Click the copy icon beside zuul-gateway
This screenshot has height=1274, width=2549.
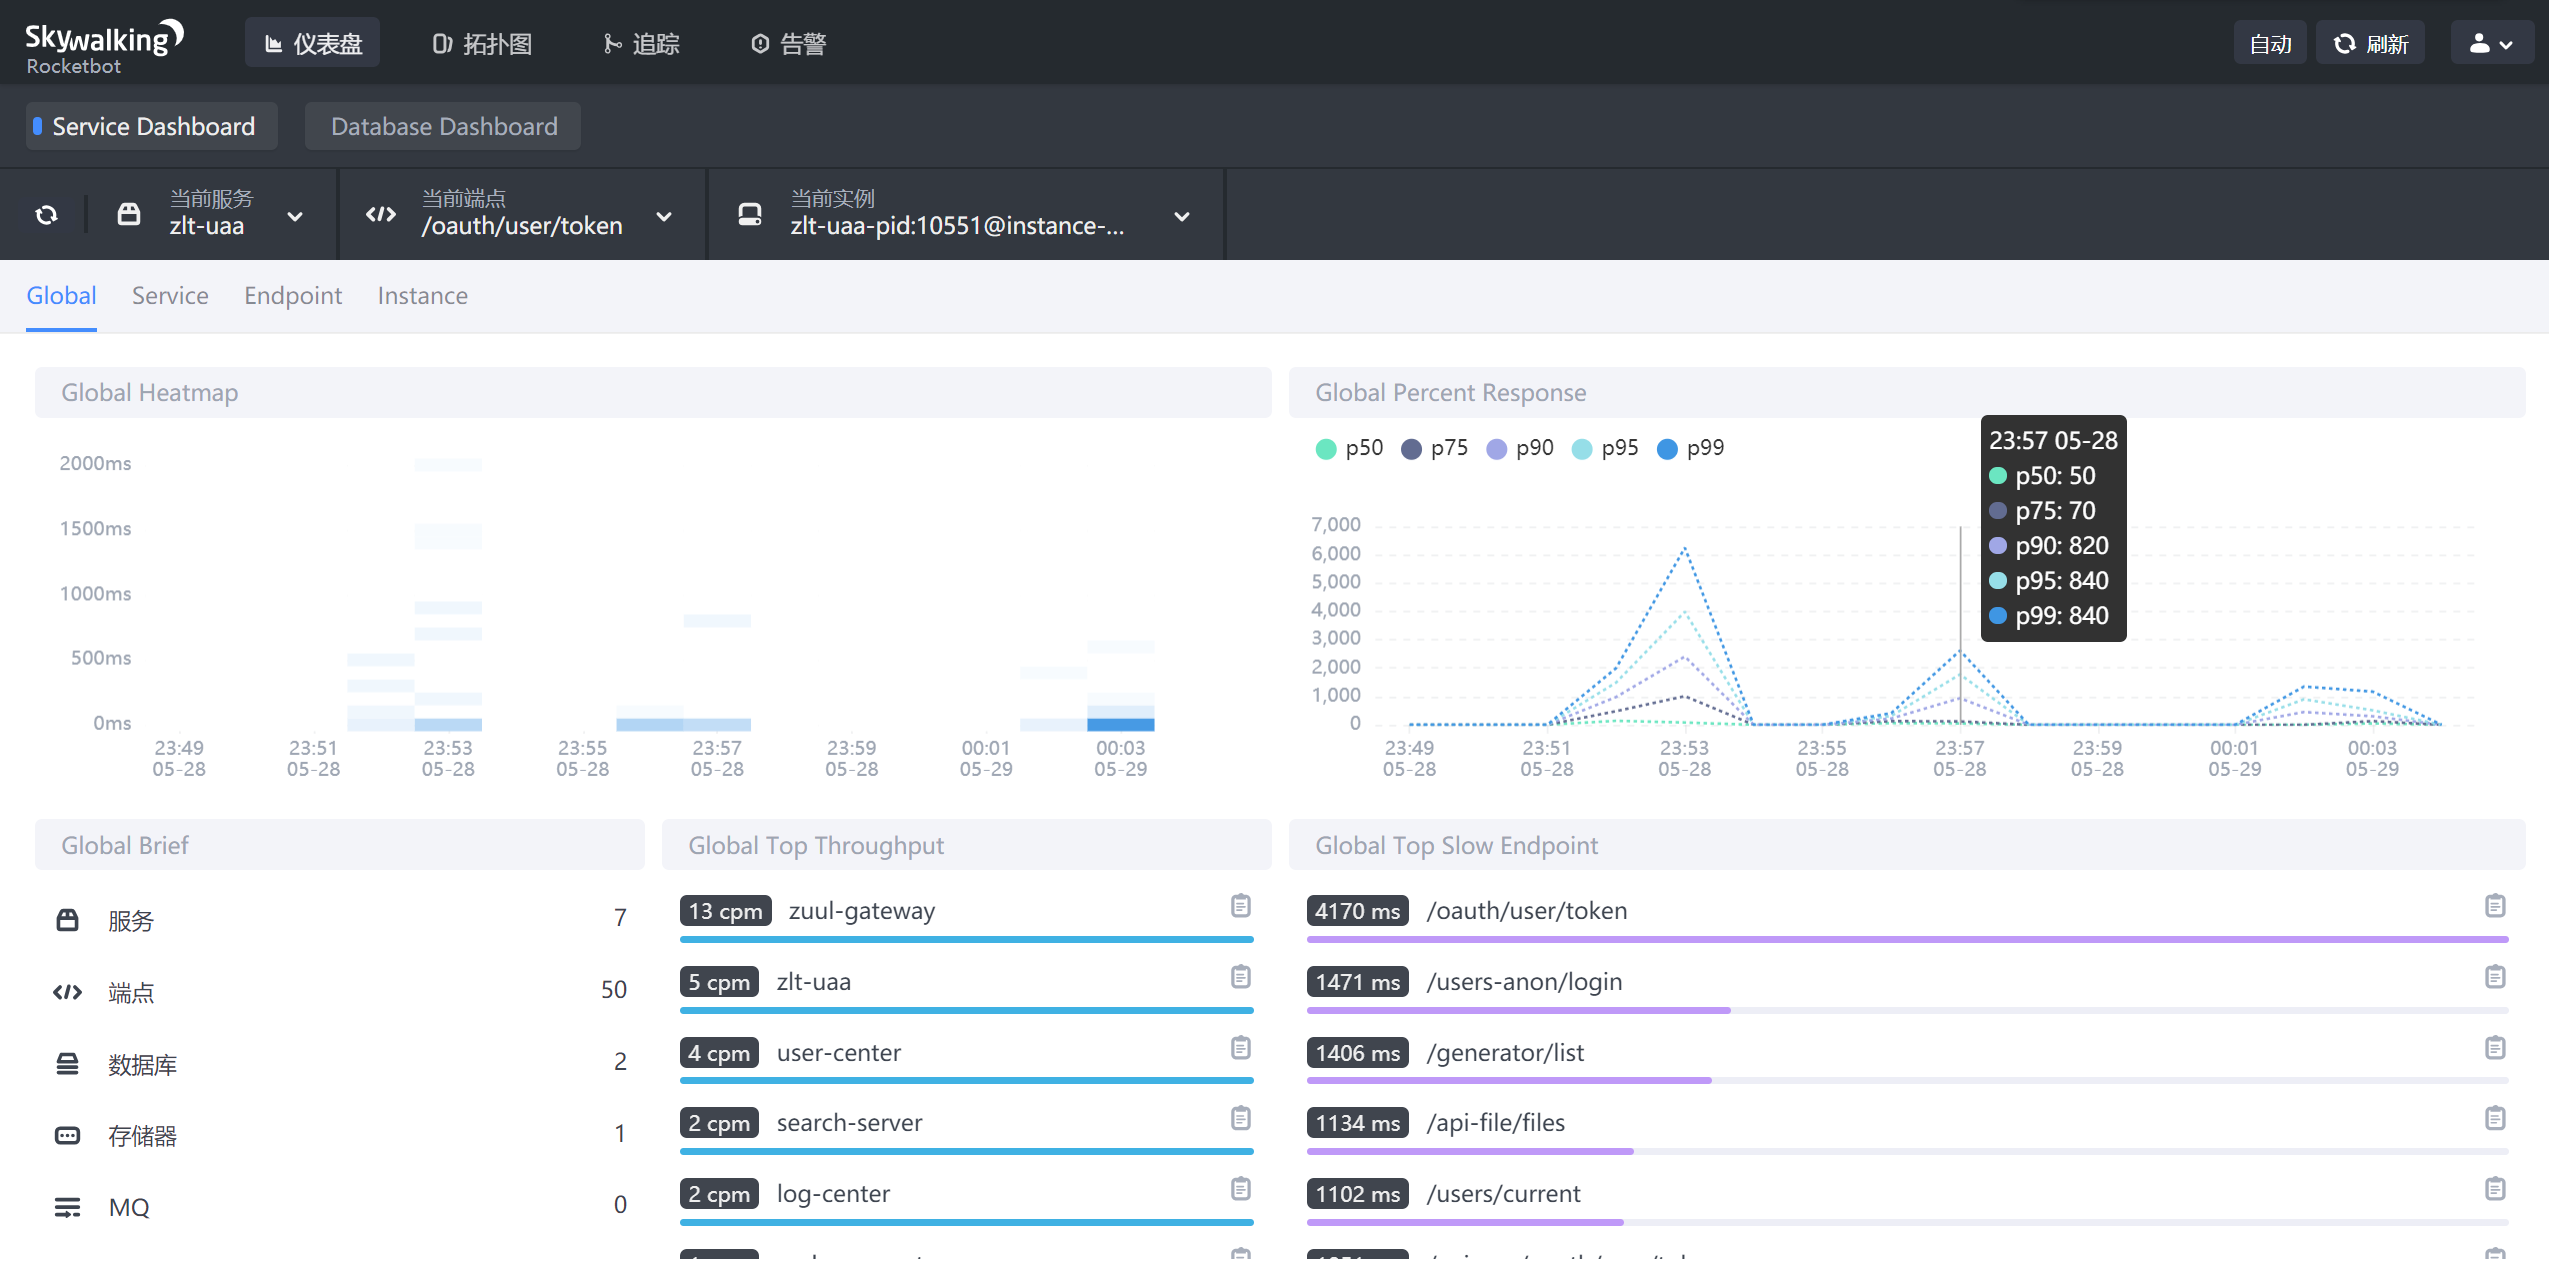pyautogui.click(x=1240, y=906)
